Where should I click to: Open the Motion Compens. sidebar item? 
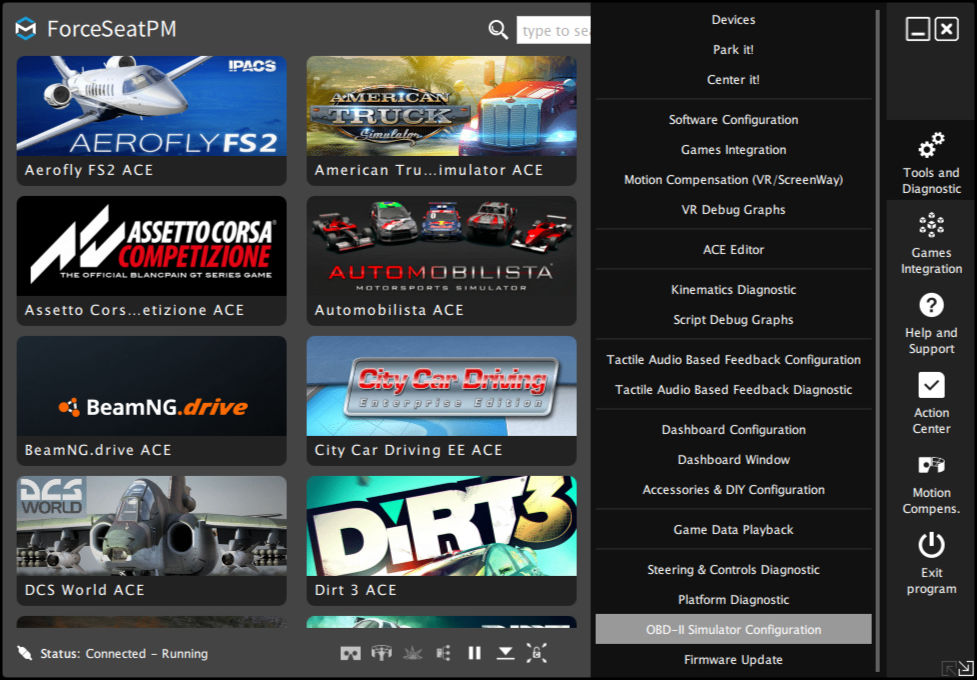(x=932, y=483)
